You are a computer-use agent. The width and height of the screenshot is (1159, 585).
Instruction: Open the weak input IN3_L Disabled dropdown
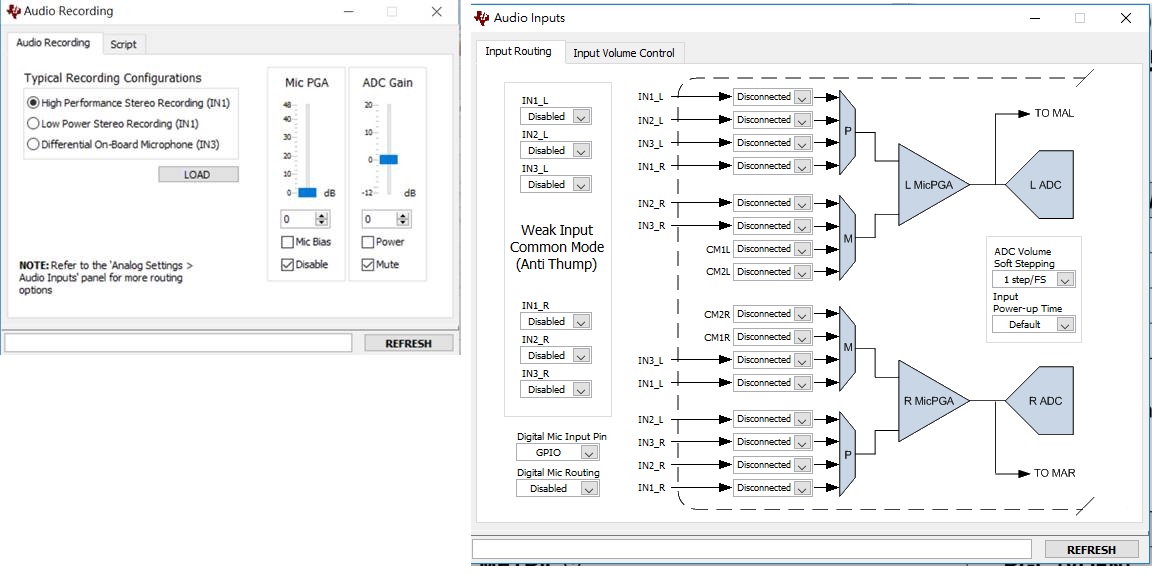click(556, 185)
